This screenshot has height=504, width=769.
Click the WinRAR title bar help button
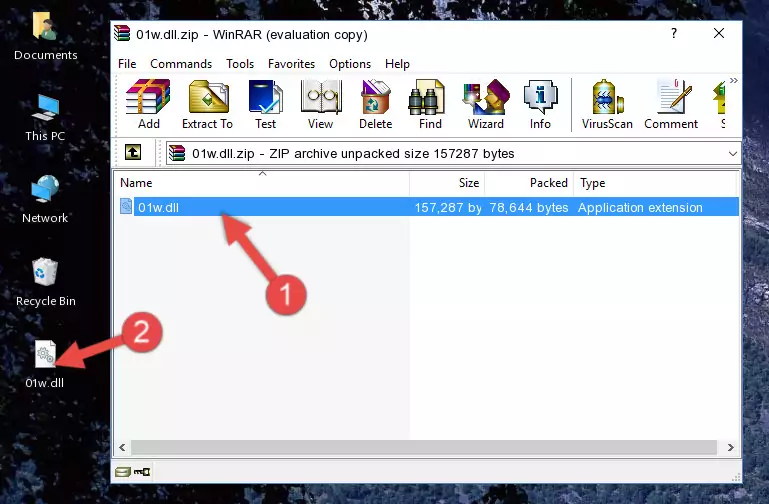click(674, 34)
